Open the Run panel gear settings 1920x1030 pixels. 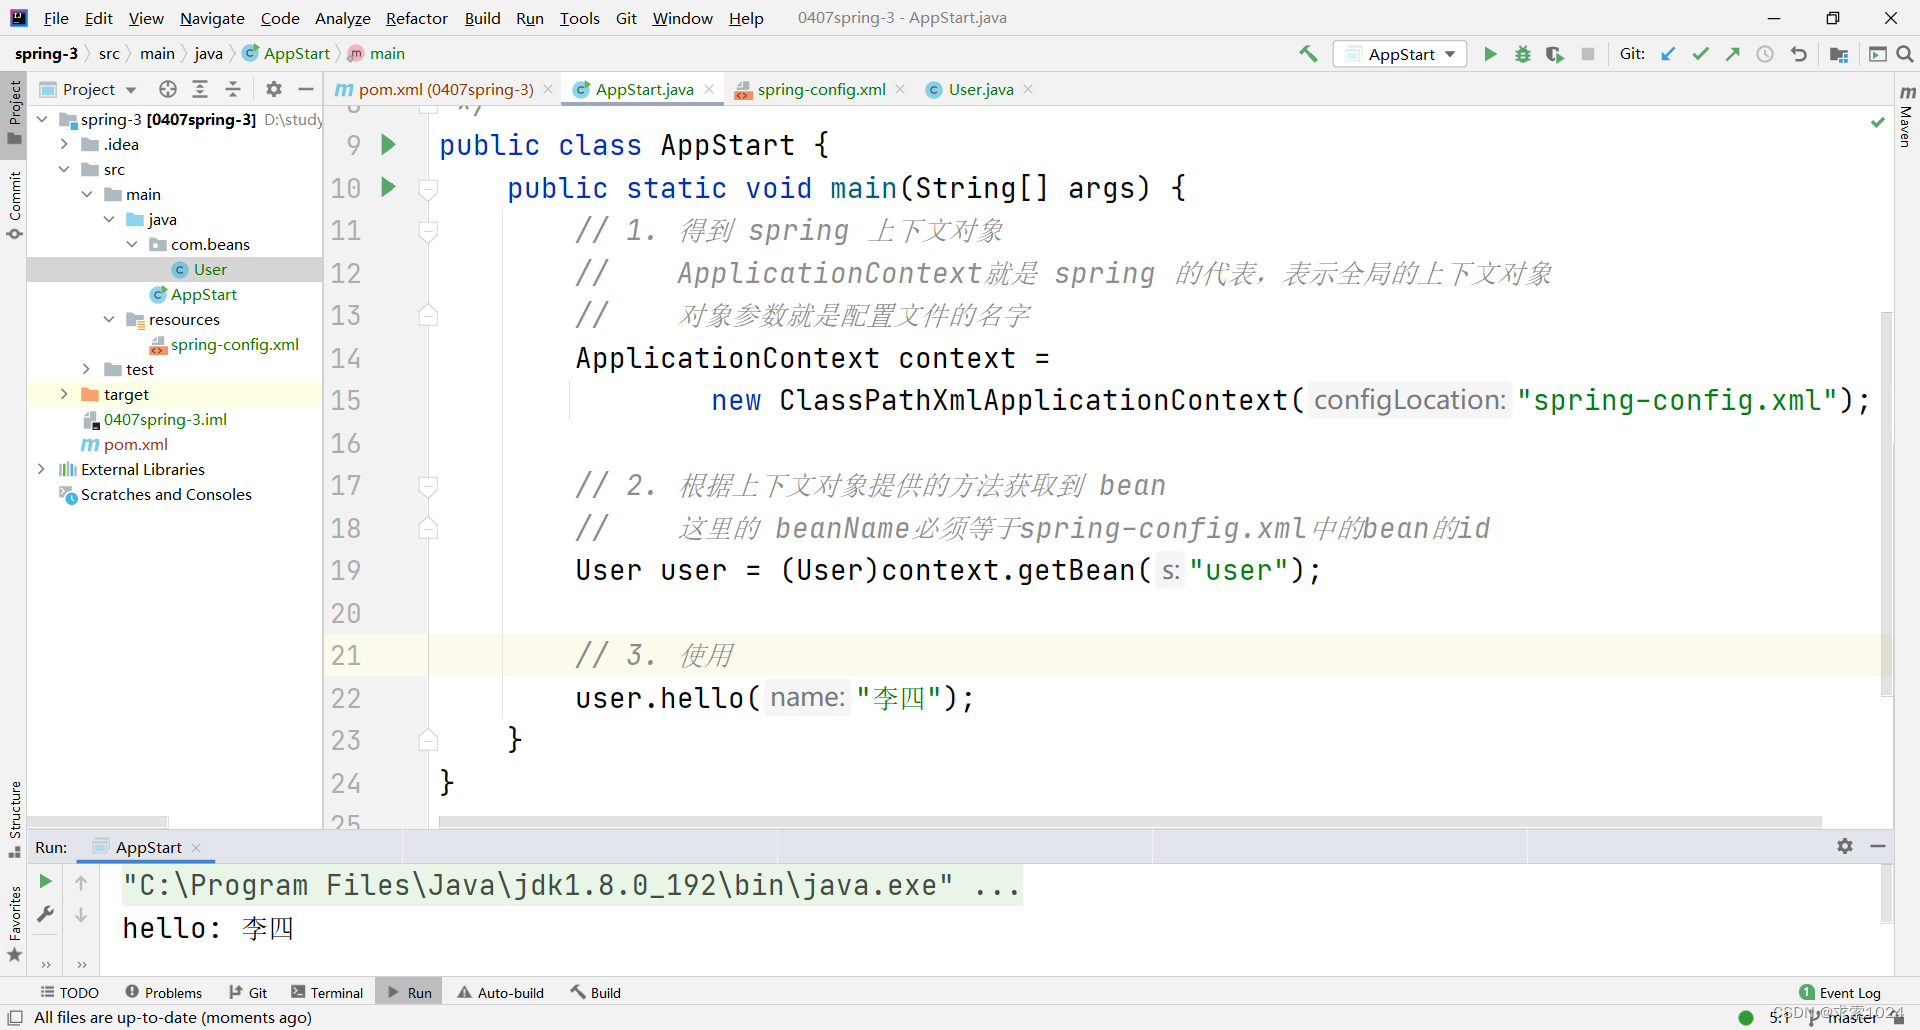click(1845, 846)
